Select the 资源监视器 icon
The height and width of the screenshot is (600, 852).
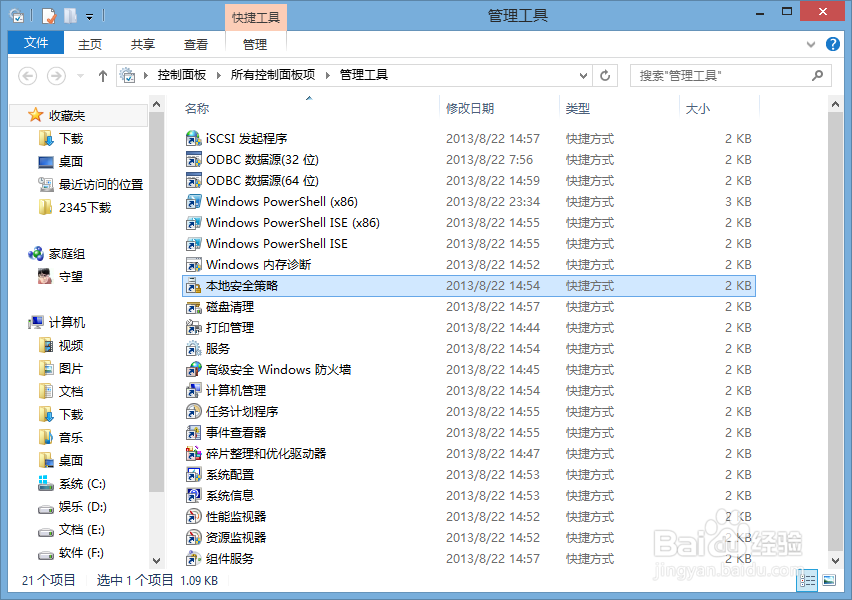click(x=193, y=538)
